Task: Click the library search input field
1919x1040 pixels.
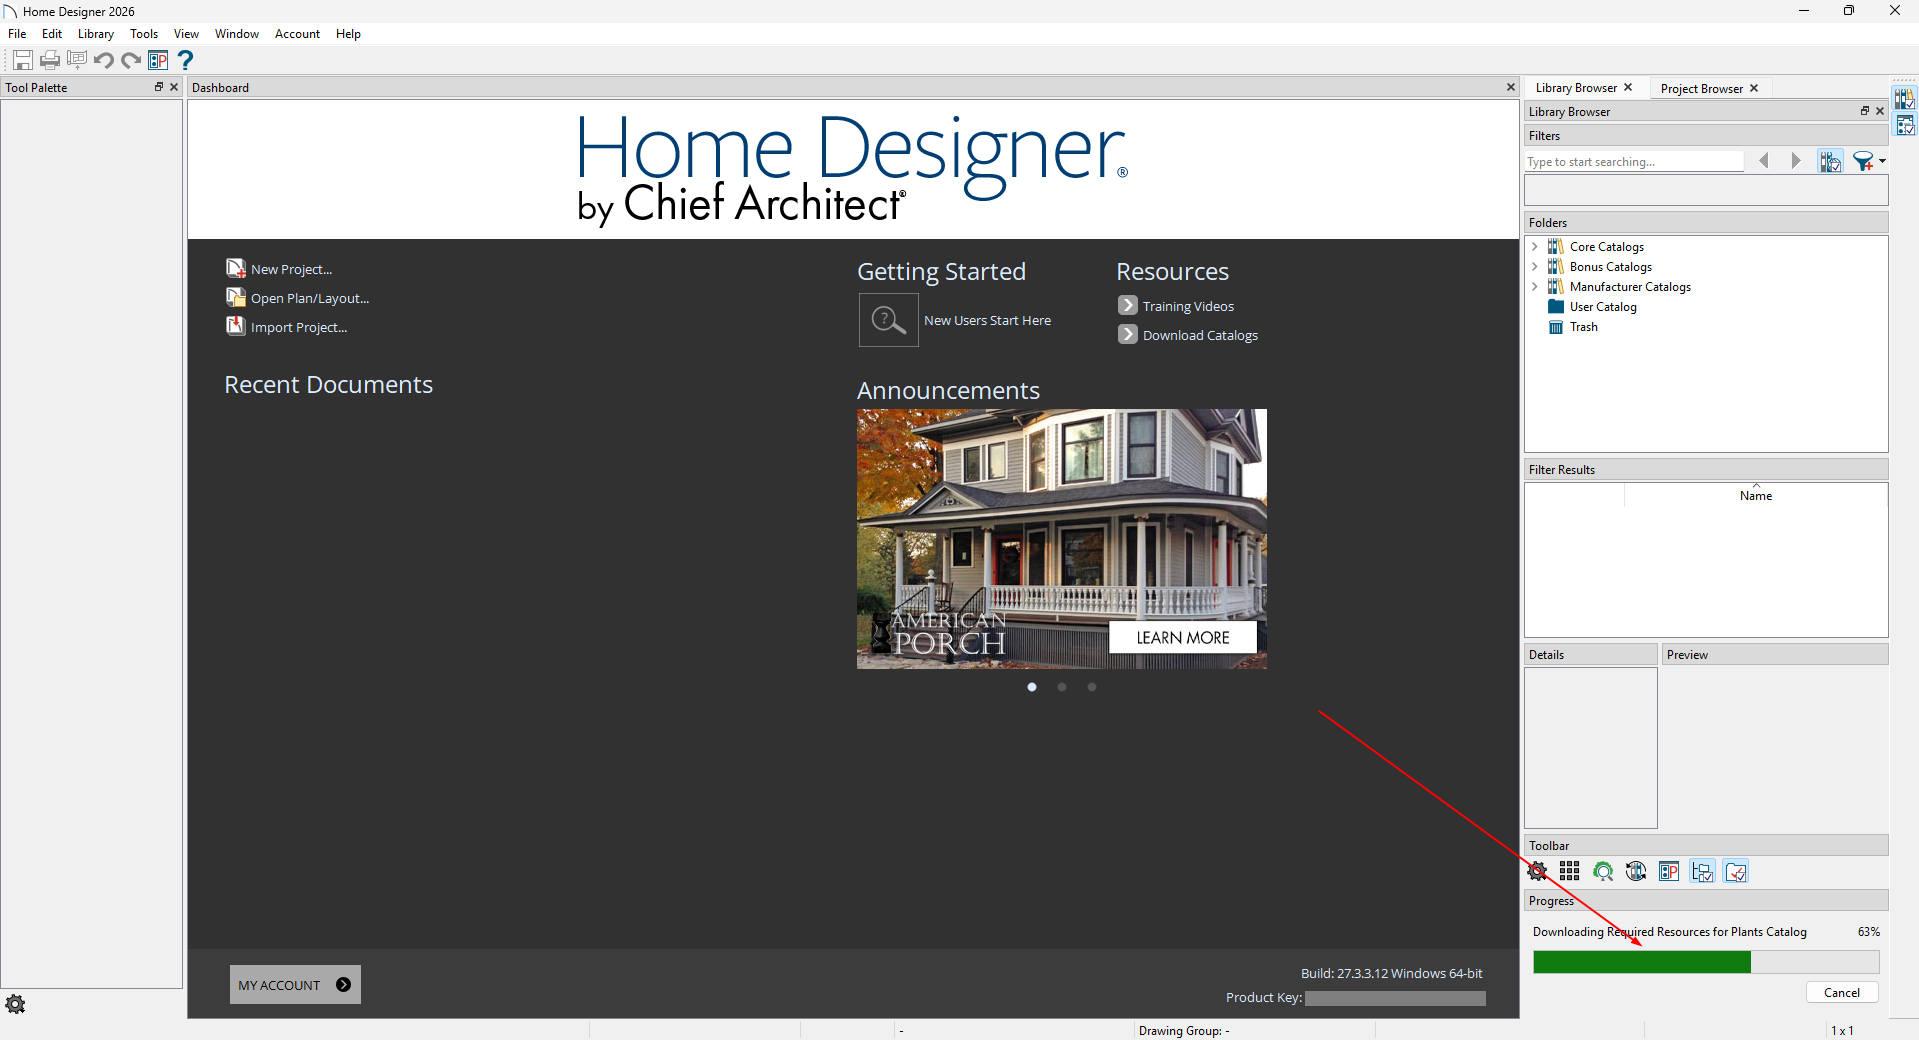Action: (x=1634, y=162)
